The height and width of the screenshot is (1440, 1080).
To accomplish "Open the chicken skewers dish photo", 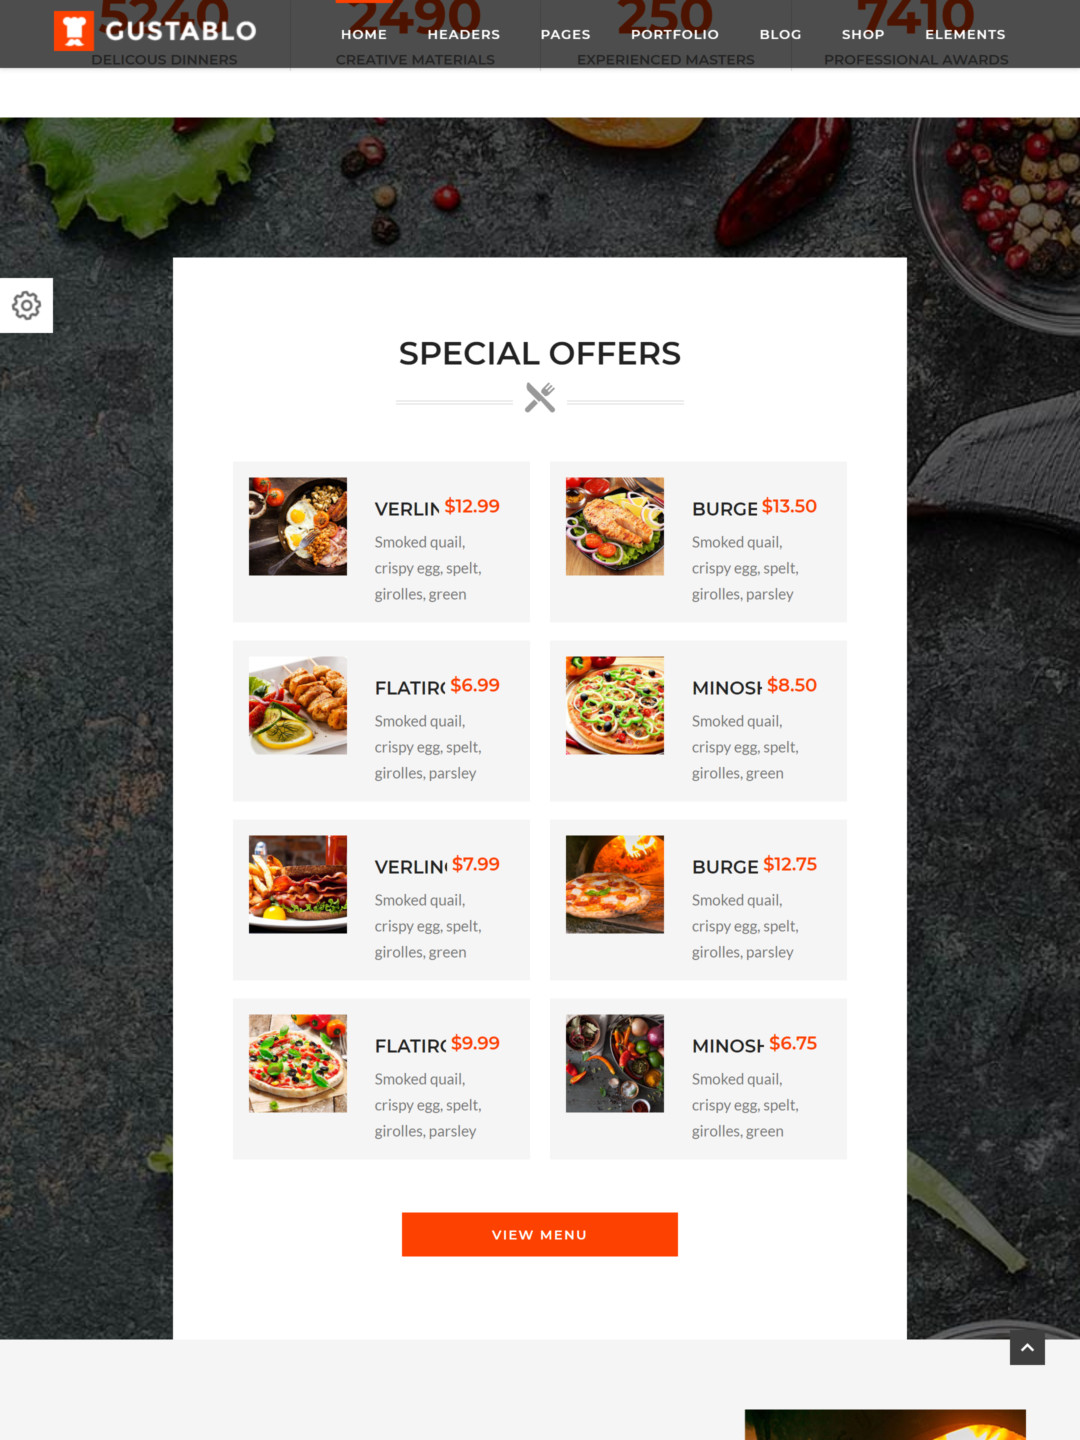I will click(x=298, y=705).
